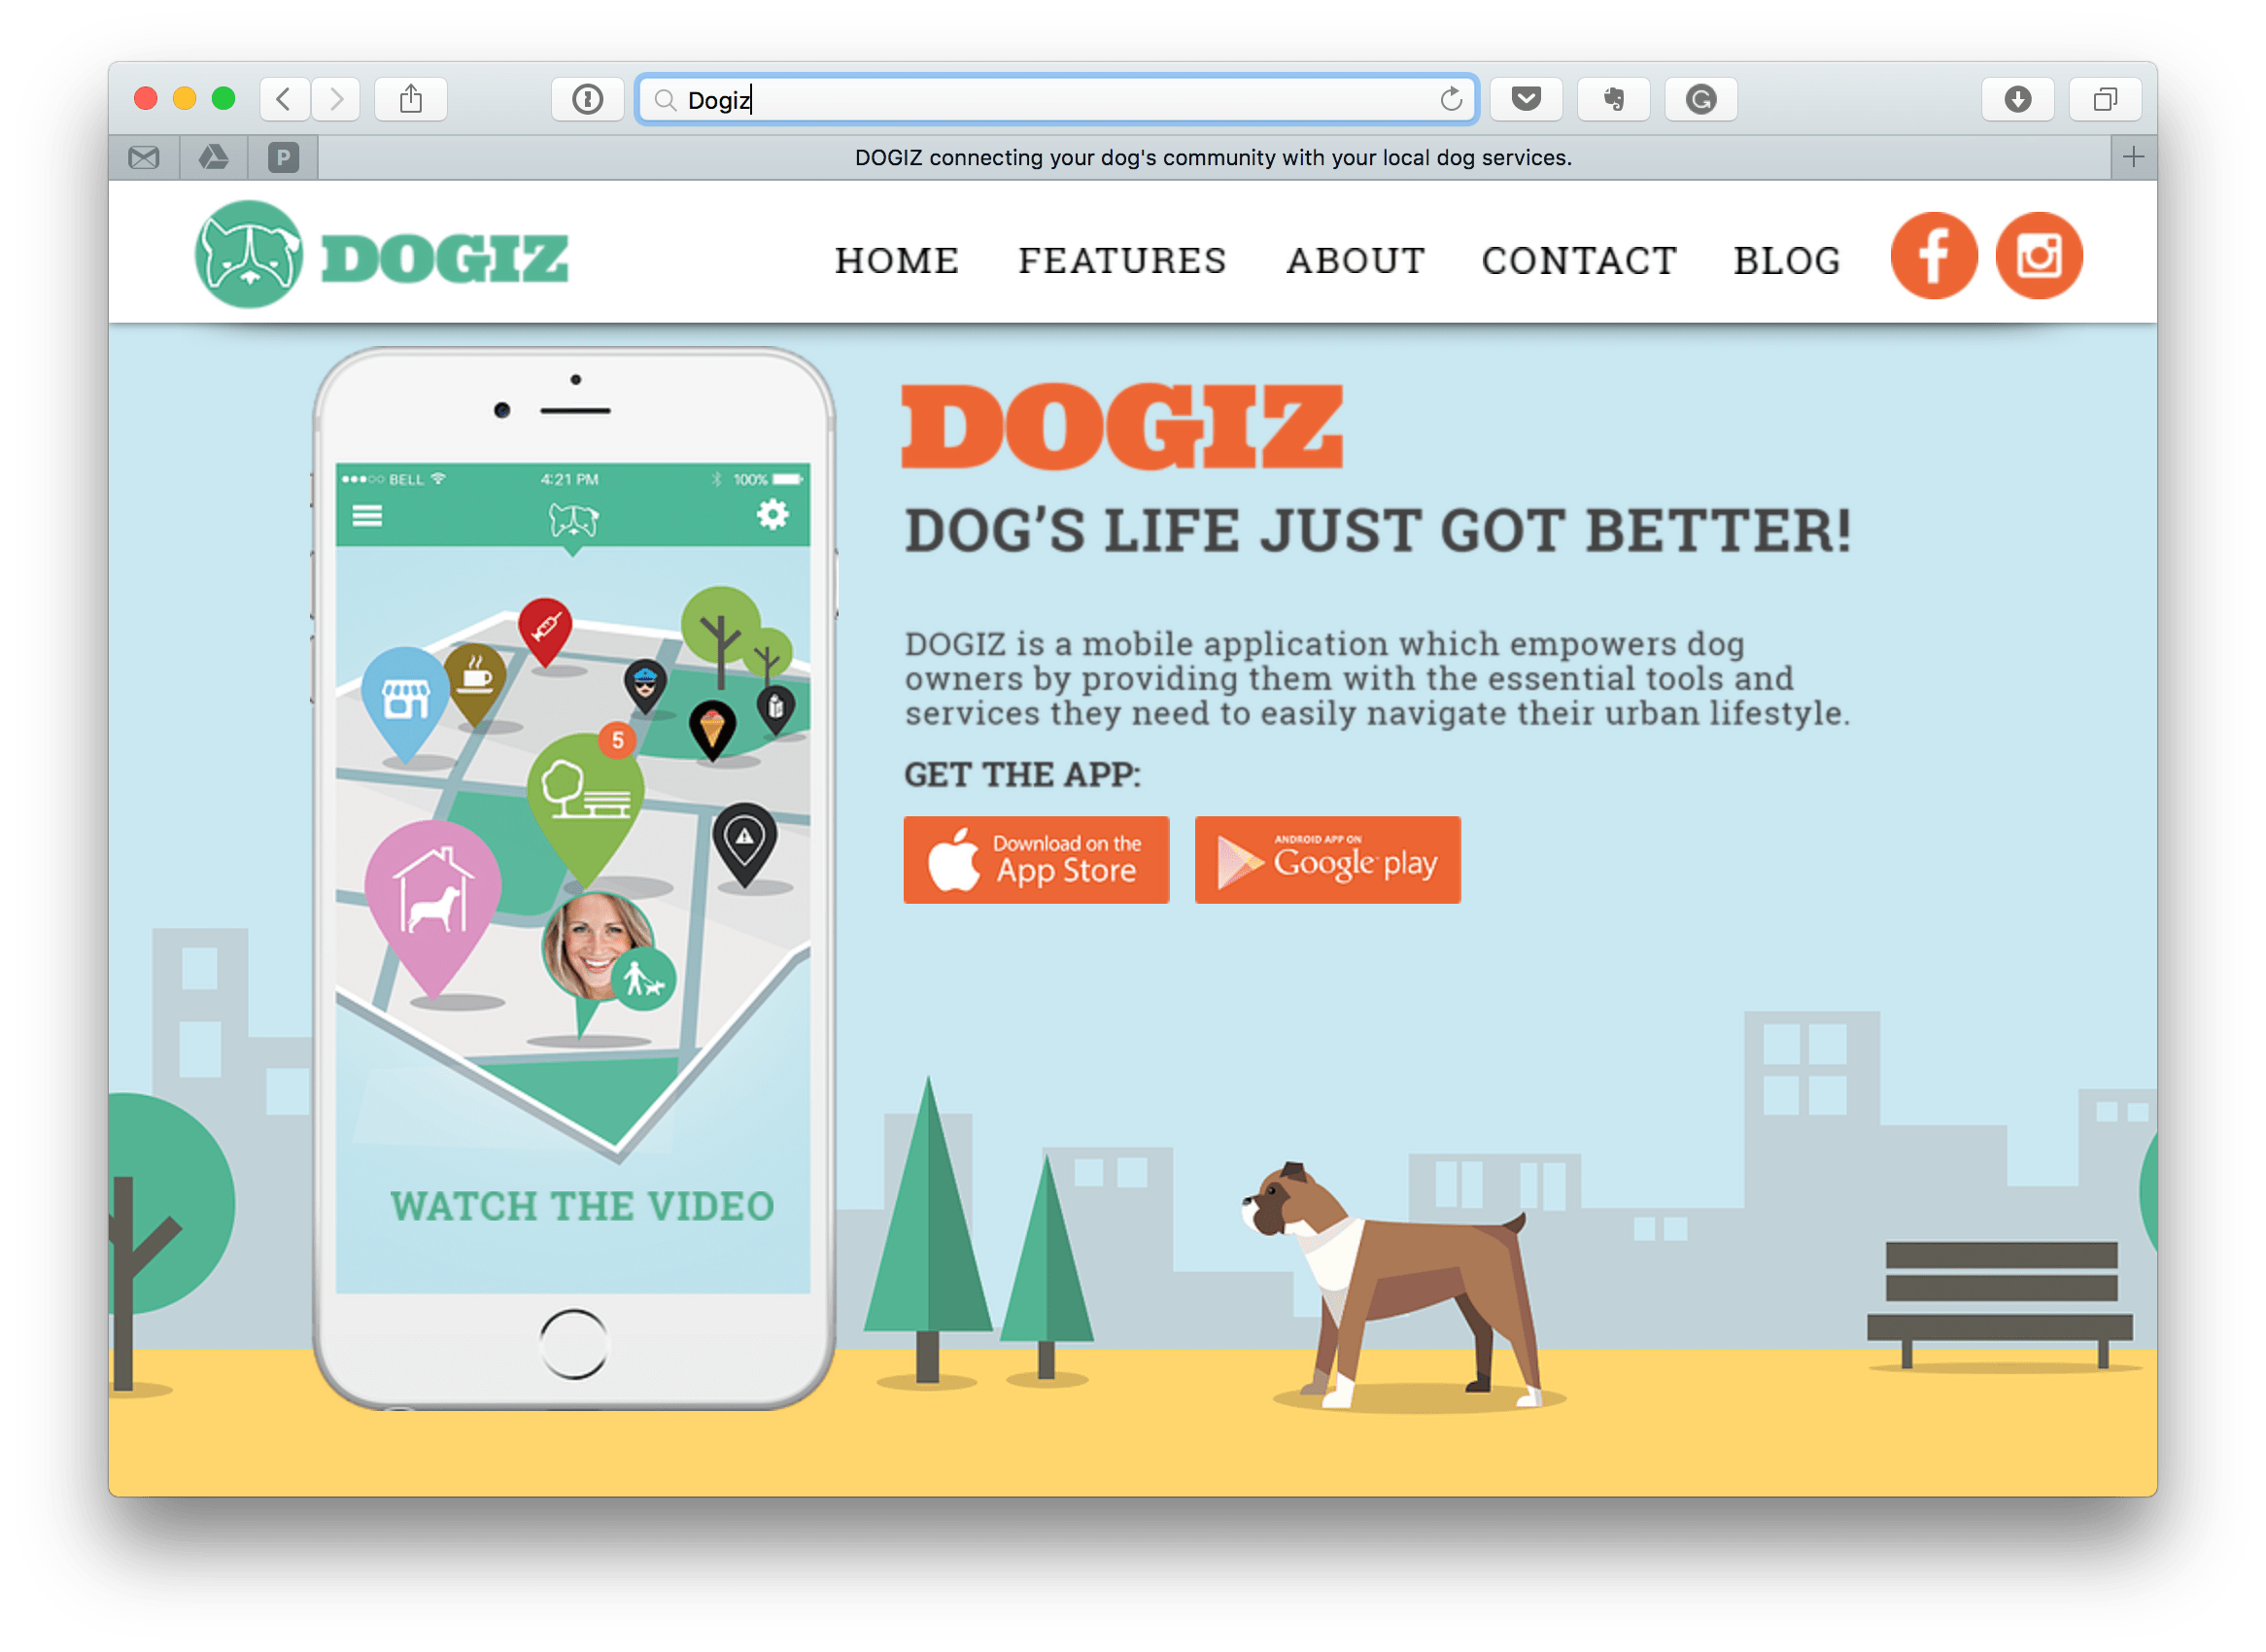Click the Share button in Safari toolbar

click(410, 99)
